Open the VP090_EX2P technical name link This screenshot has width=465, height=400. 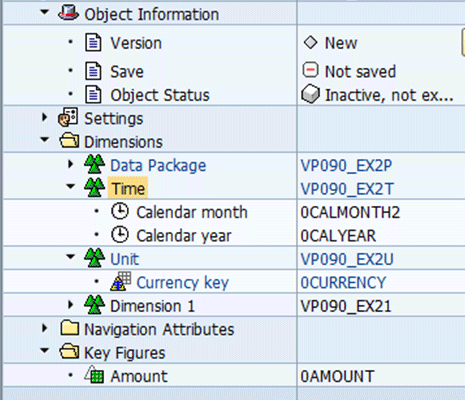coord(346,166)
